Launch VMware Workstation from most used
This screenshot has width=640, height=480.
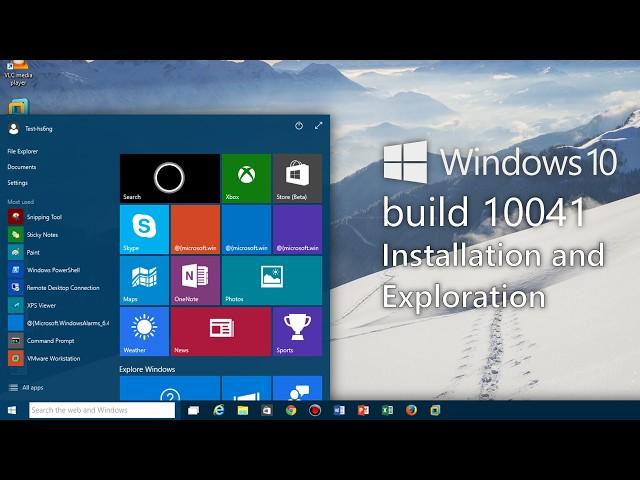[x=44, y=358]
